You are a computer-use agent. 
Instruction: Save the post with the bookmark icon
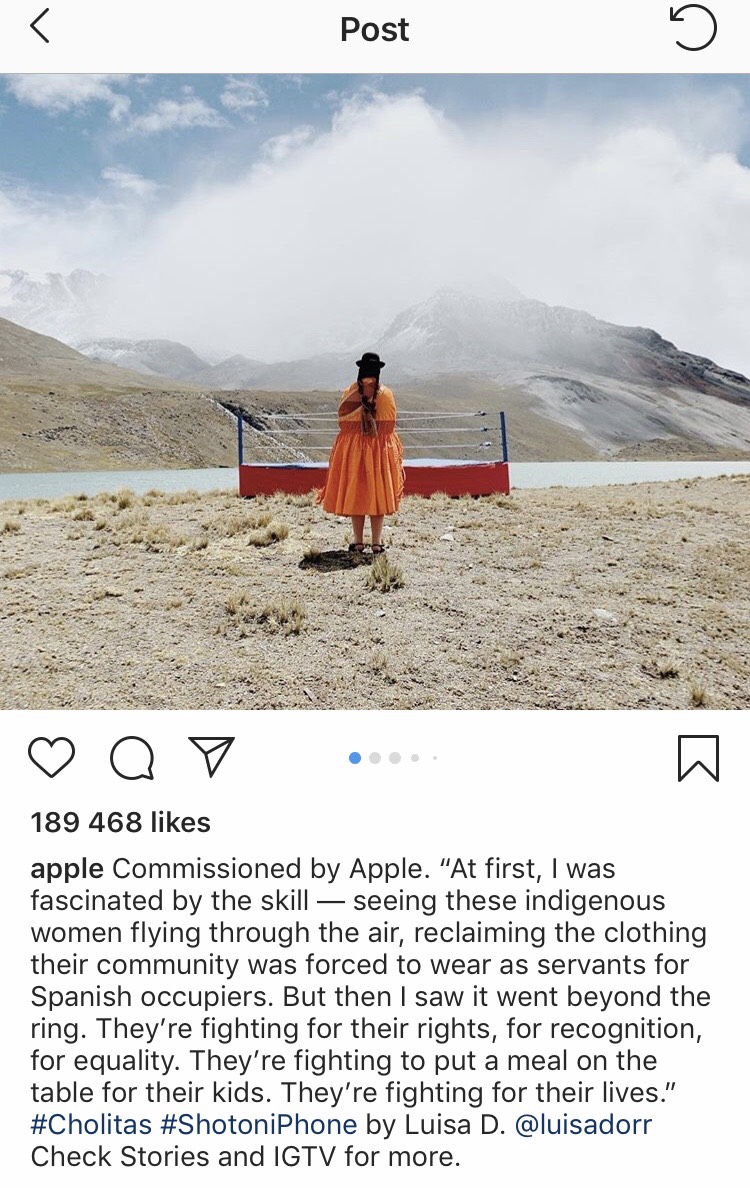(x=698, y=758)
